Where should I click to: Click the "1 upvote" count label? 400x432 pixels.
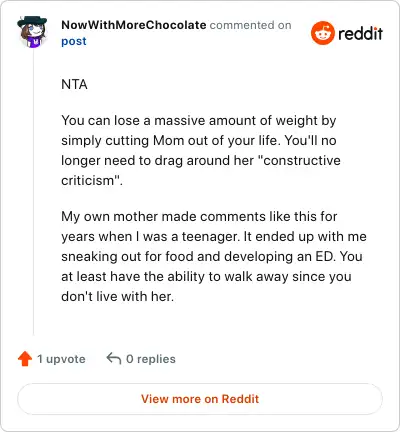61,359
